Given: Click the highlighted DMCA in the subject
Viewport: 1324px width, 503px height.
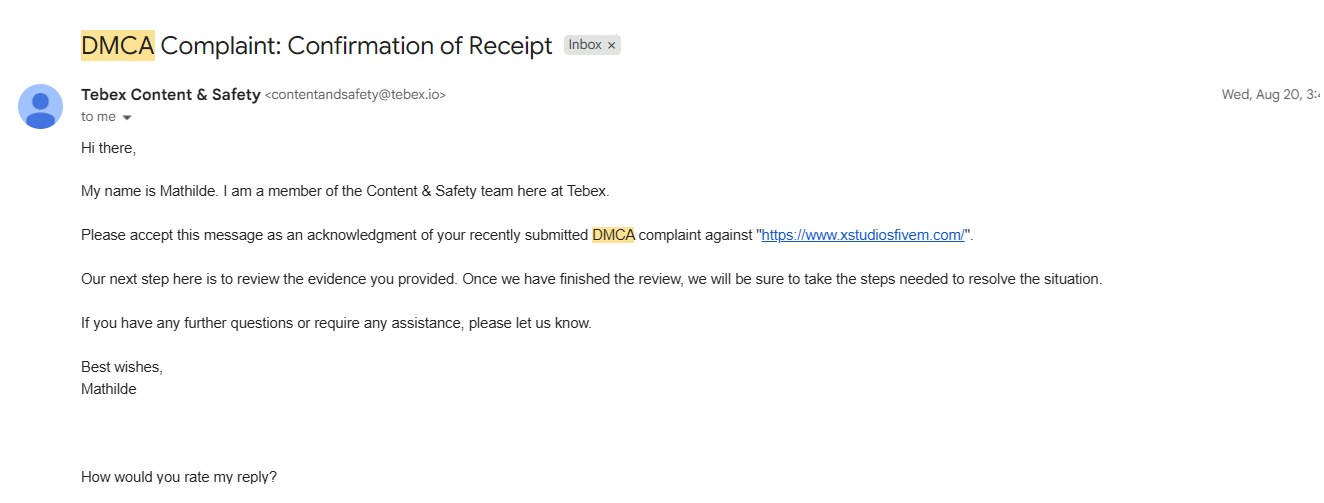Looking at the screenshot, I should 118,45.
